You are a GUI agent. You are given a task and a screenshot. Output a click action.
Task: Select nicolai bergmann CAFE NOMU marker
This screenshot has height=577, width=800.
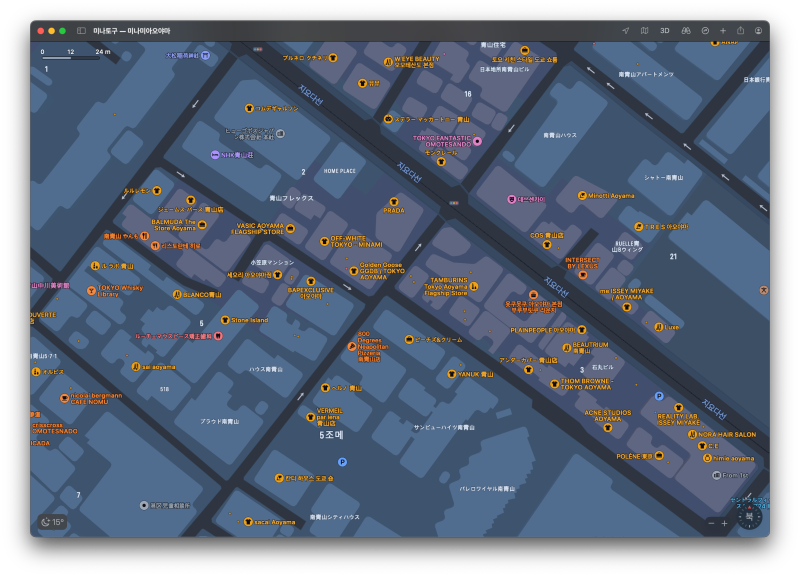tap(64, 398)
